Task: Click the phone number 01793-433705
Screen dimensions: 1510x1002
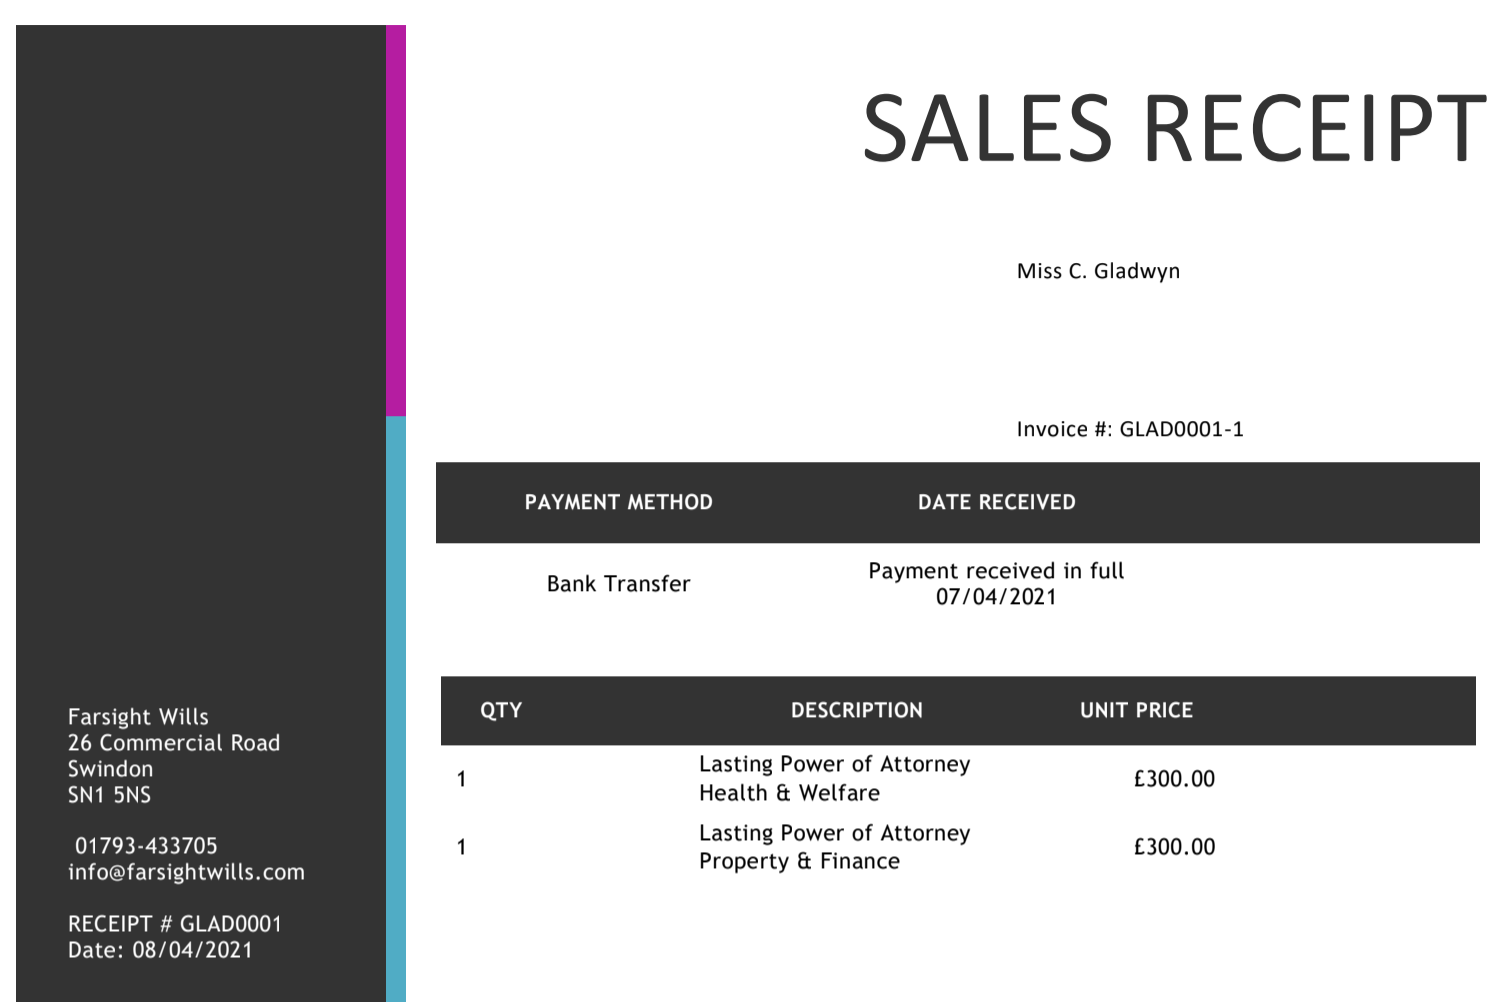Action: pos(146,846)
